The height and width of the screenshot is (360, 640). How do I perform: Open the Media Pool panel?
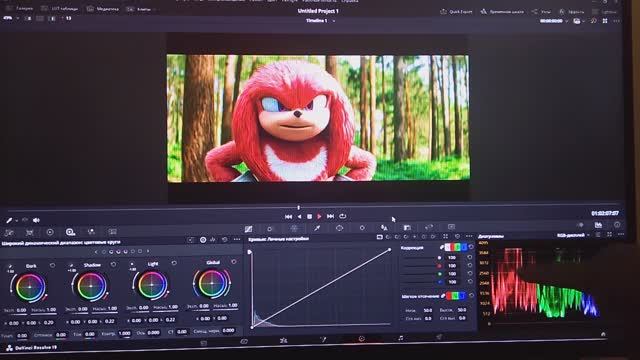tap(103, 8)
